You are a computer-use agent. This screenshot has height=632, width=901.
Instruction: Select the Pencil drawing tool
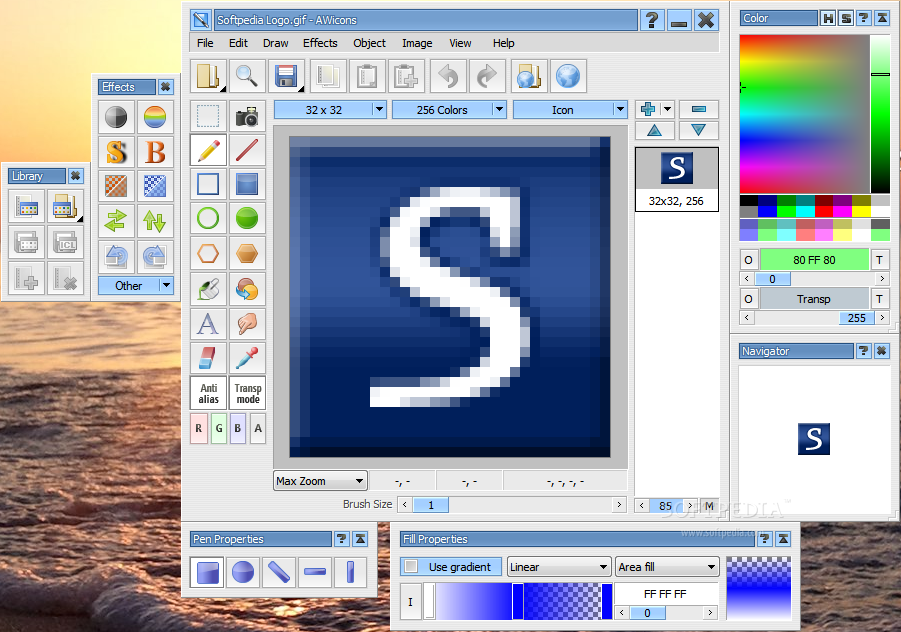pyautogui.click(x=208, y=151)
